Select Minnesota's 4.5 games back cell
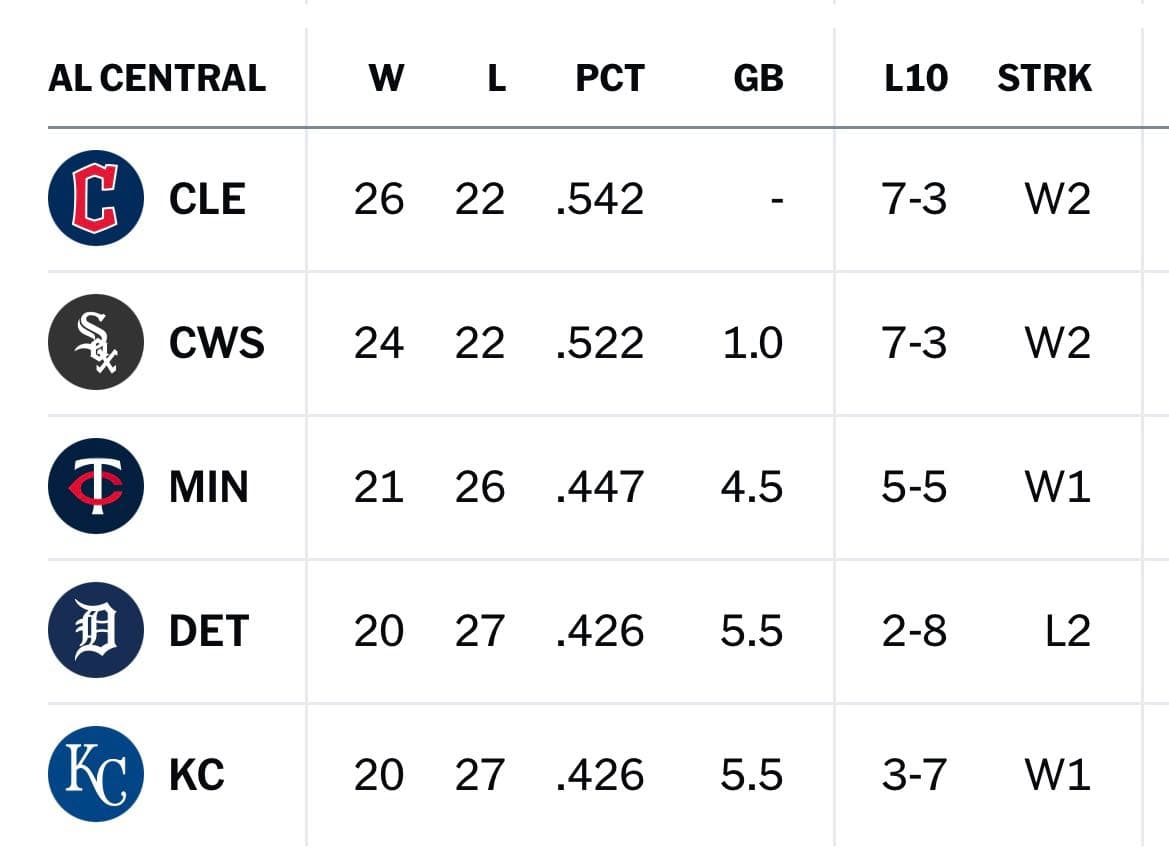This screenshot has width=1169, height=865. (752, 487)
